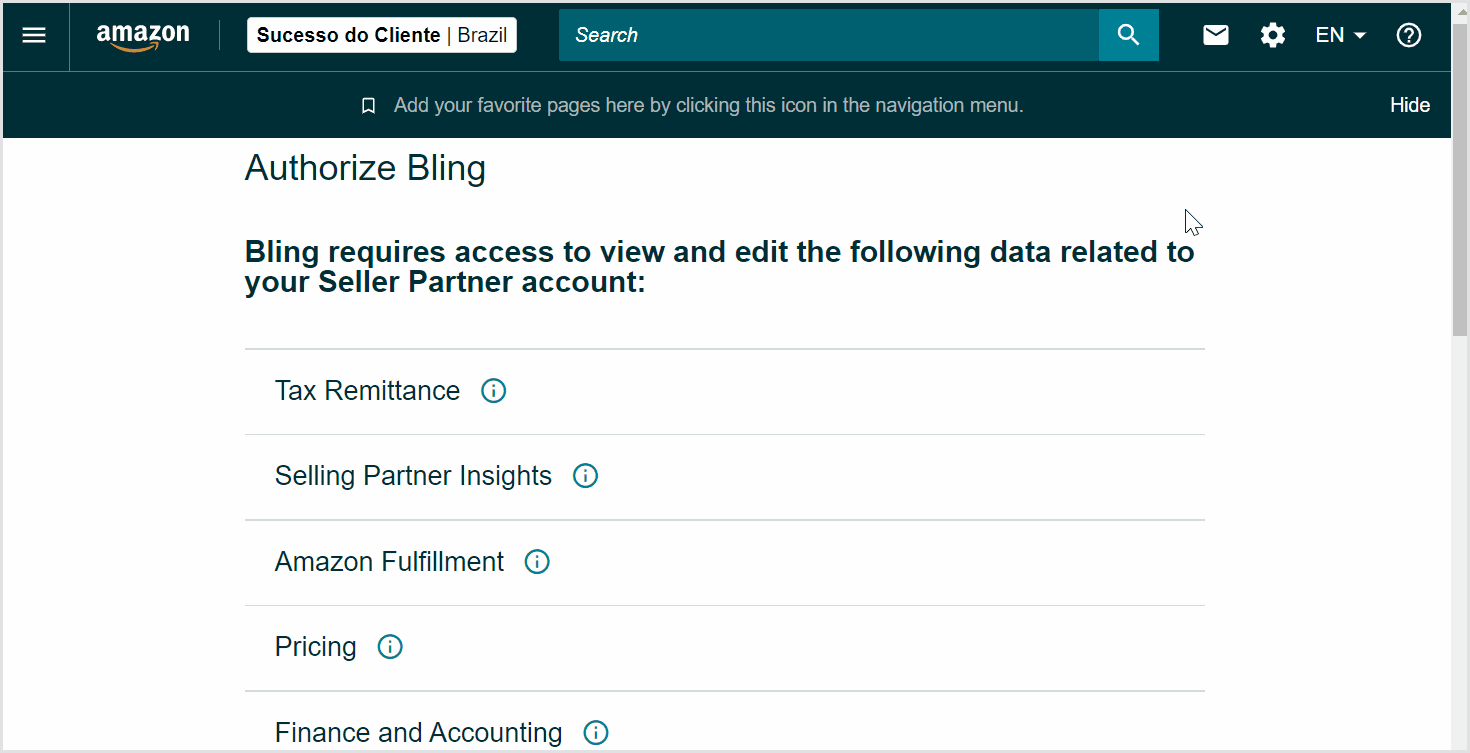Open the help question mark icon
Viewport: 1470px width, 753px height.
click(x=1409, y=35)
